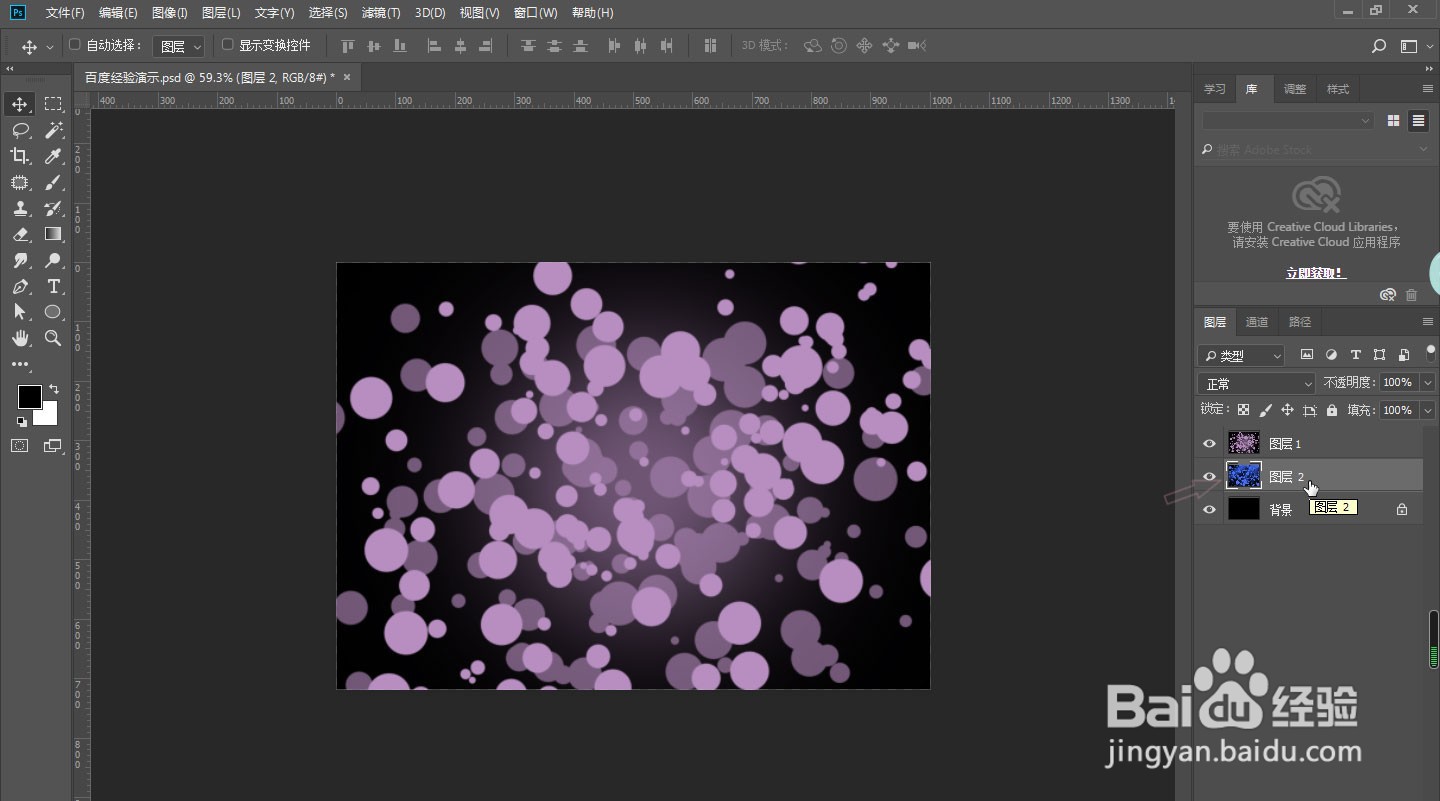Open the 滤镜(T) menu
The image size is (1440, 801).
(x=380, y=13)
